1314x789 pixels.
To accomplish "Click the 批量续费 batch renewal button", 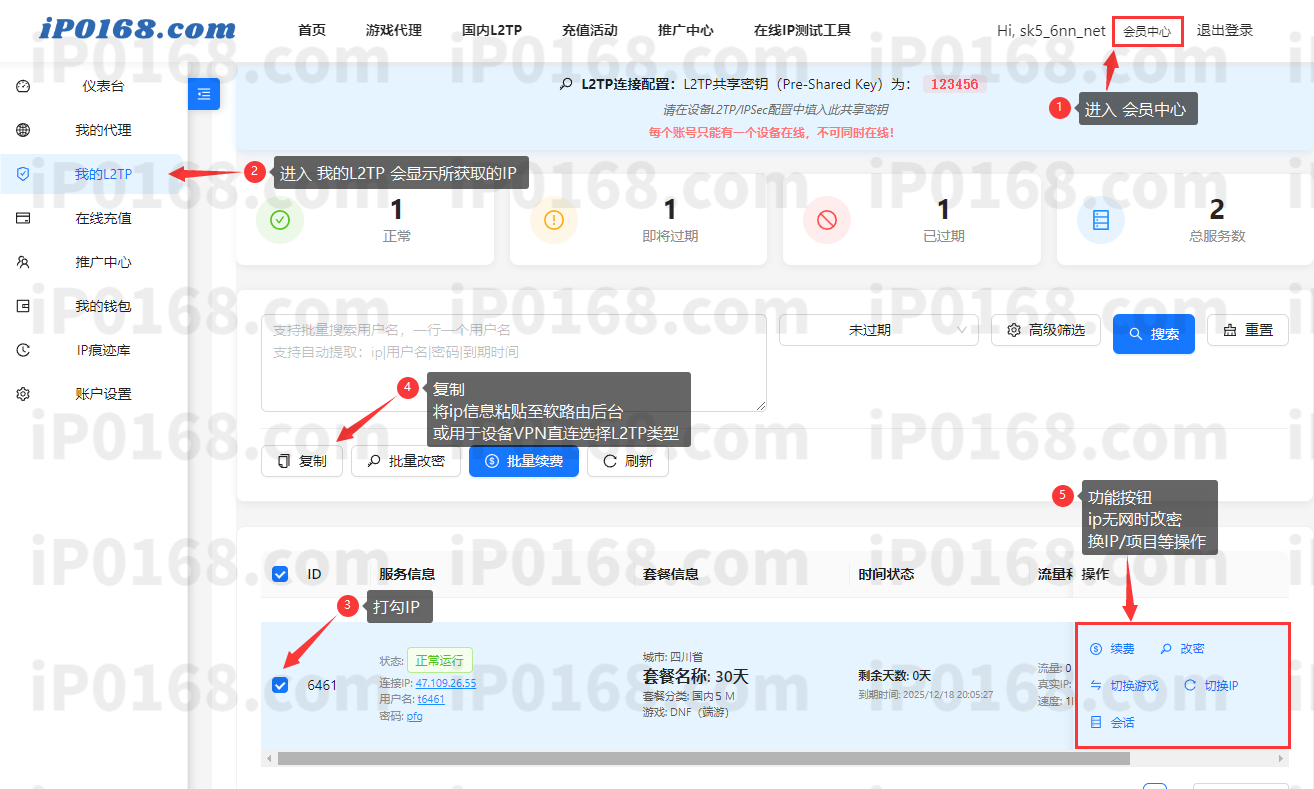I will click(523, 460).
